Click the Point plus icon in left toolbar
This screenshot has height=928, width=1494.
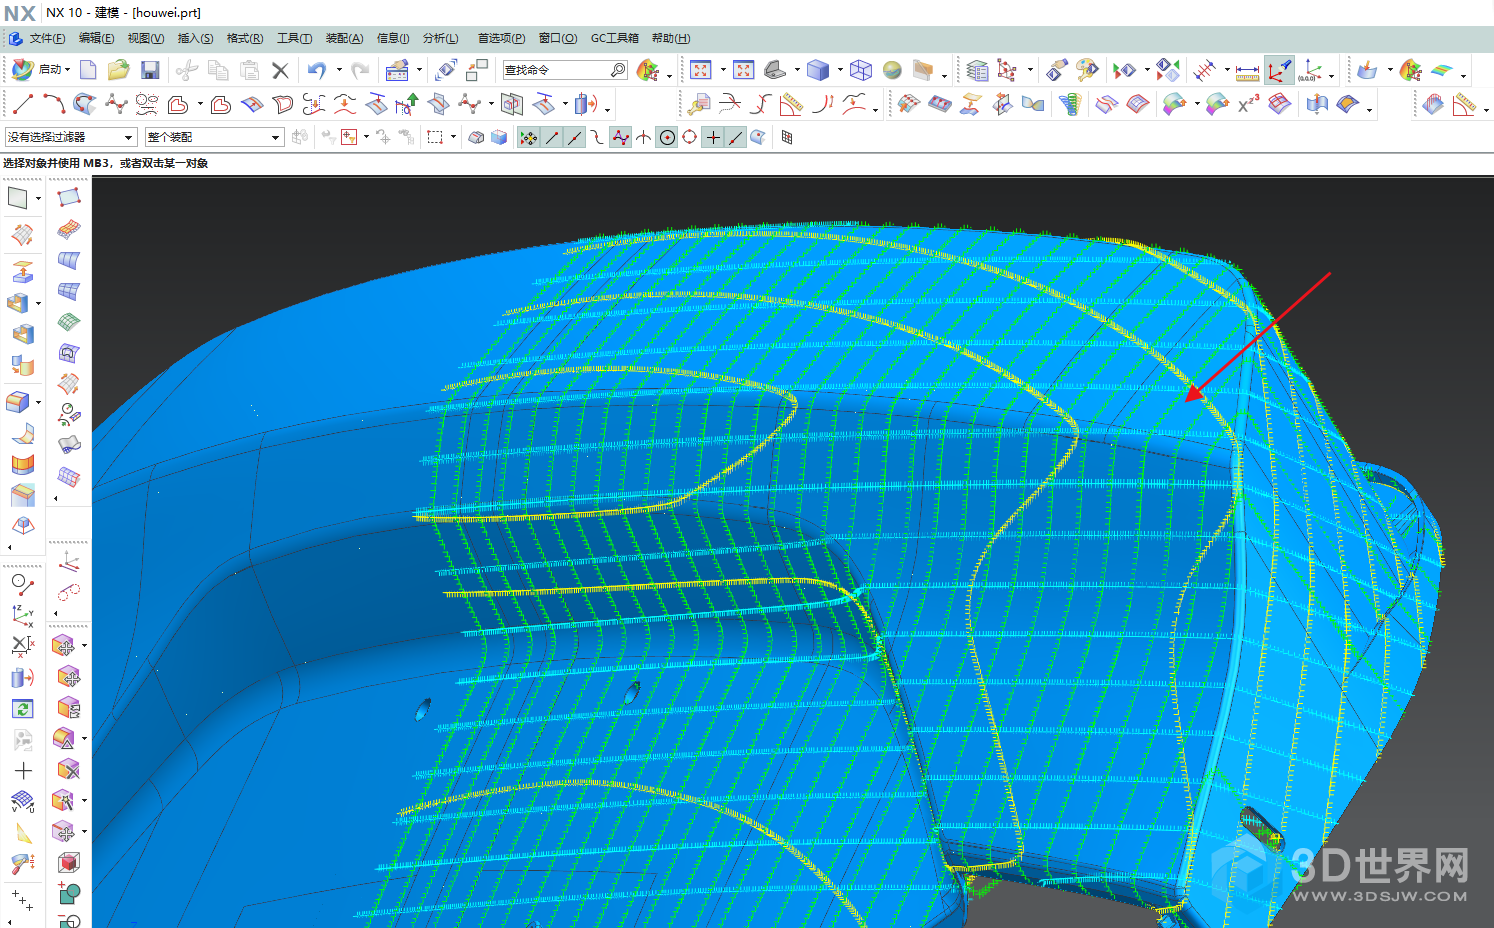pyautogui.click(x=23, y=771)
